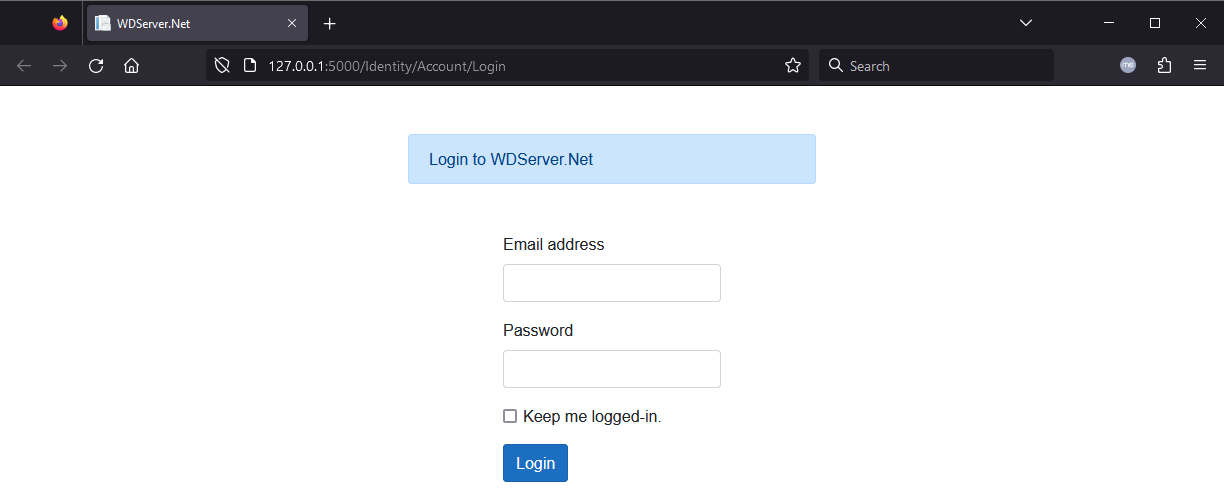Click the blue Login button
This screenshot has height=488, width=1224.
535,463
